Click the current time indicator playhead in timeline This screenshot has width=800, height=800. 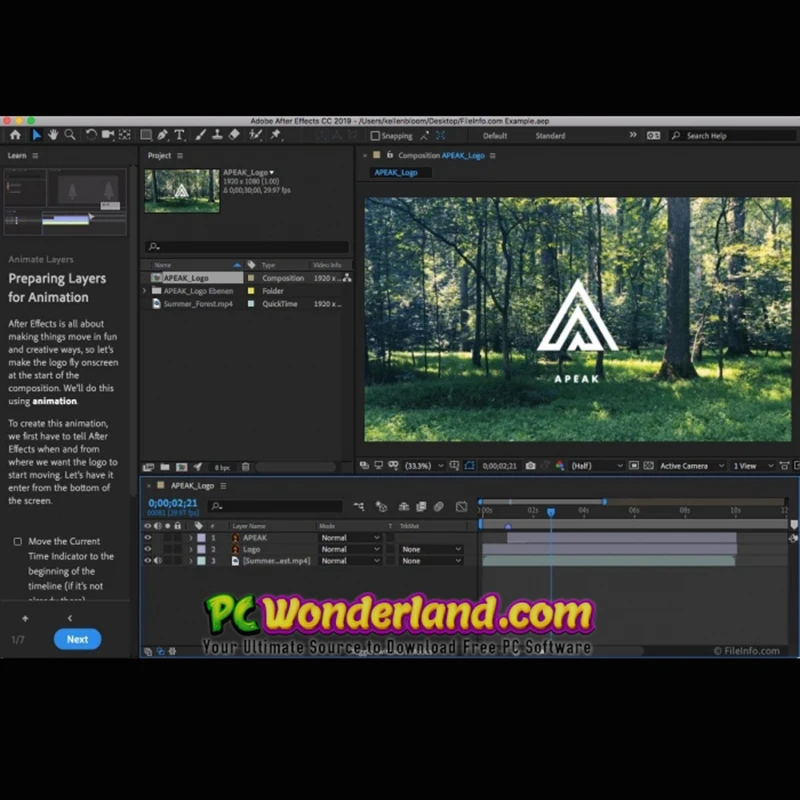coord(551,512)
